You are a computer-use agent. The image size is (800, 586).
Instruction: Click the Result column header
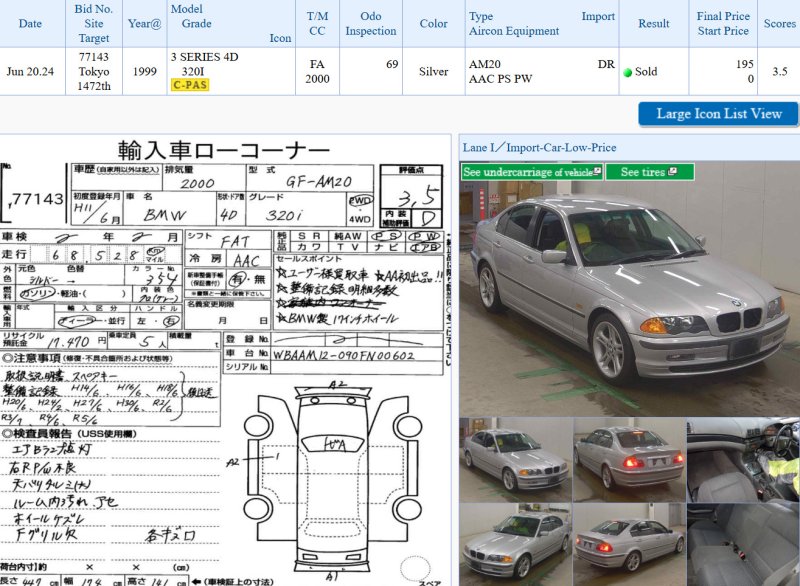tap(654, 23)
